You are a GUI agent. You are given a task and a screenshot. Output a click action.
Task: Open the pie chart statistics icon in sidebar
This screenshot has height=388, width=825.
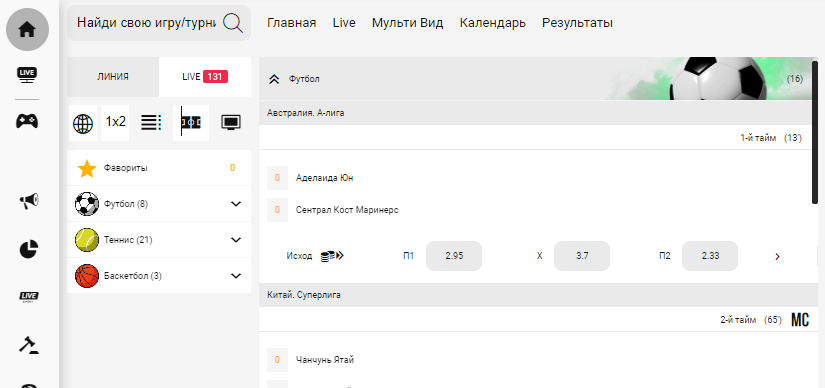point(29,249)
